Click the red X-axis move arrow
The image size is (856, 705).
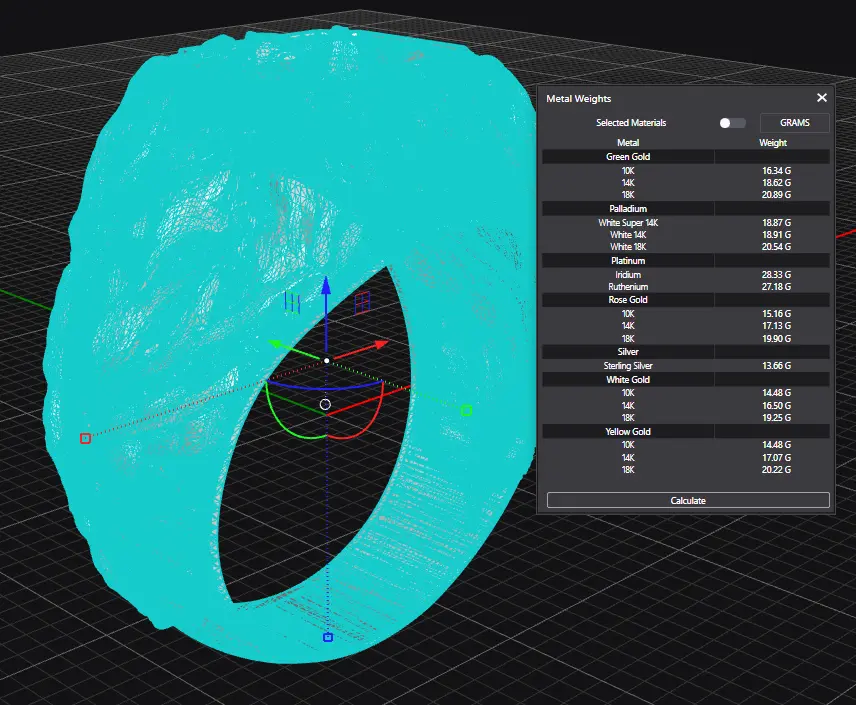380,345
